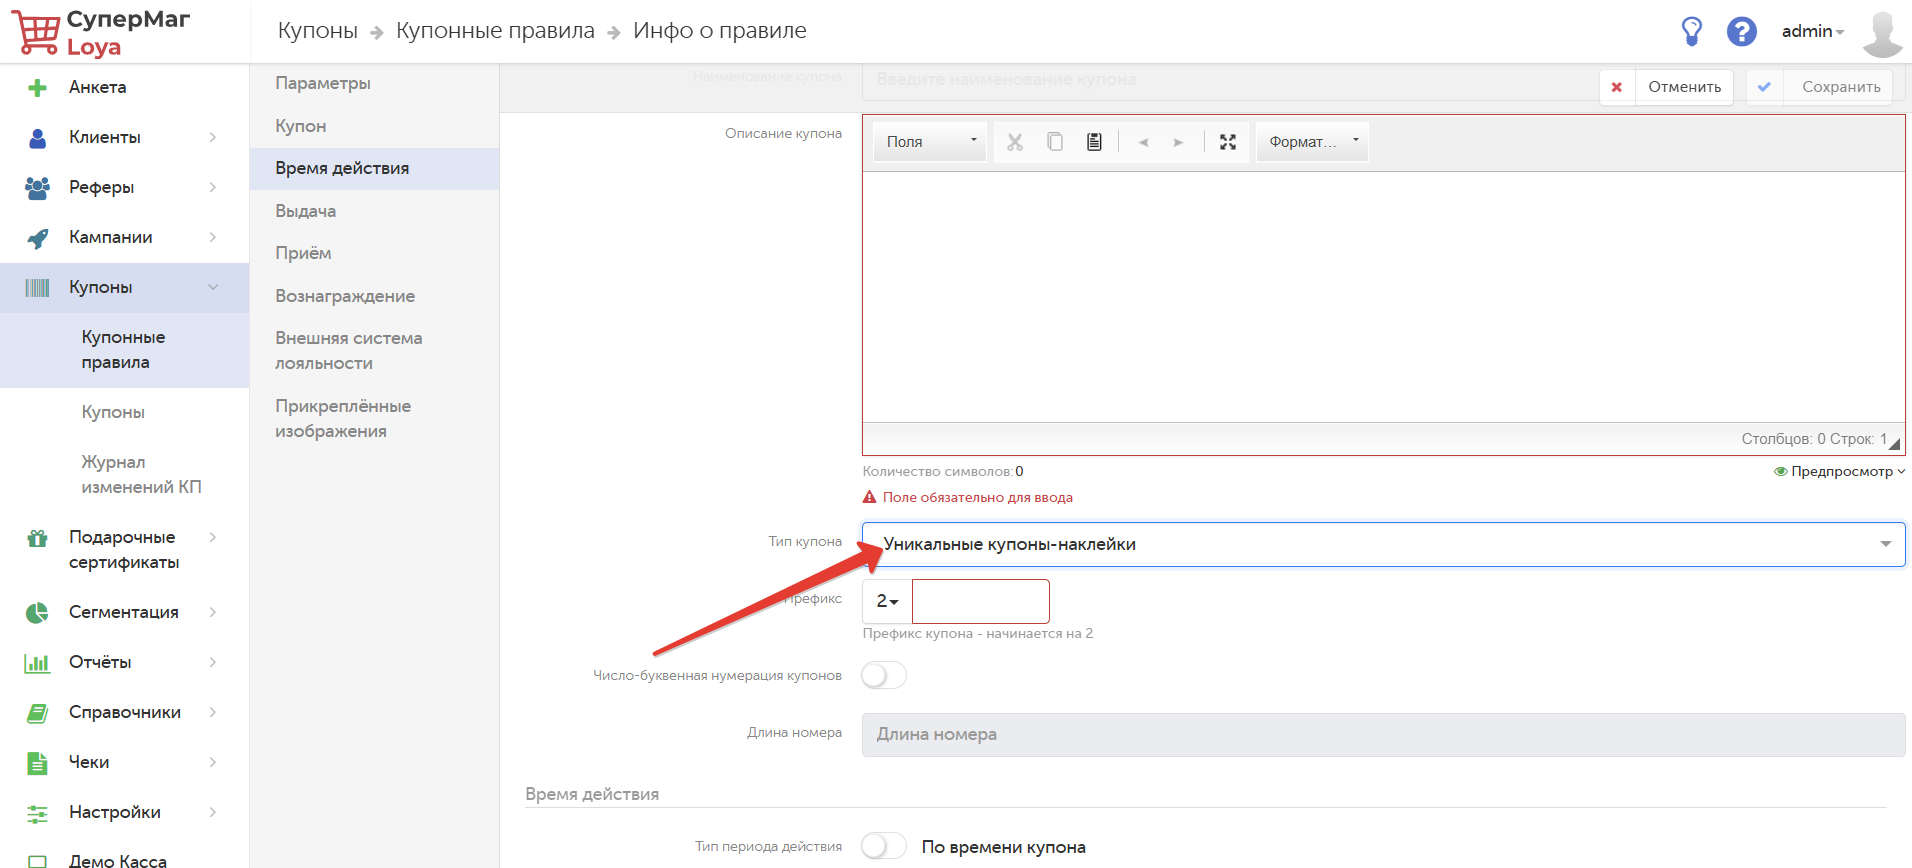Toggle the validity period type switch
Image resolution: width=1912 pixels, height=868 pixels.
(884, 846)
